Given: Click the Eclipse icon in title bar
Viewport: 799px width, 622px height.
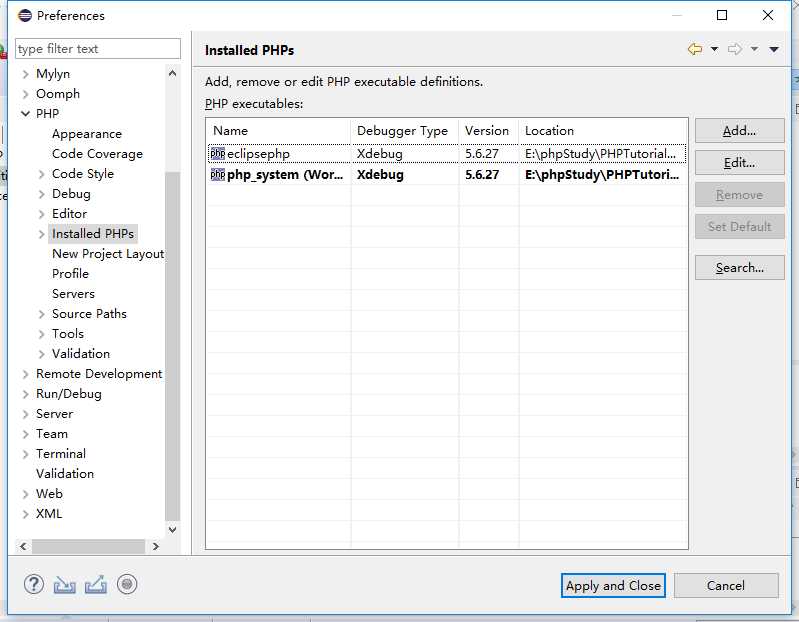Looking at the screenshot, I should pos(24,16).
